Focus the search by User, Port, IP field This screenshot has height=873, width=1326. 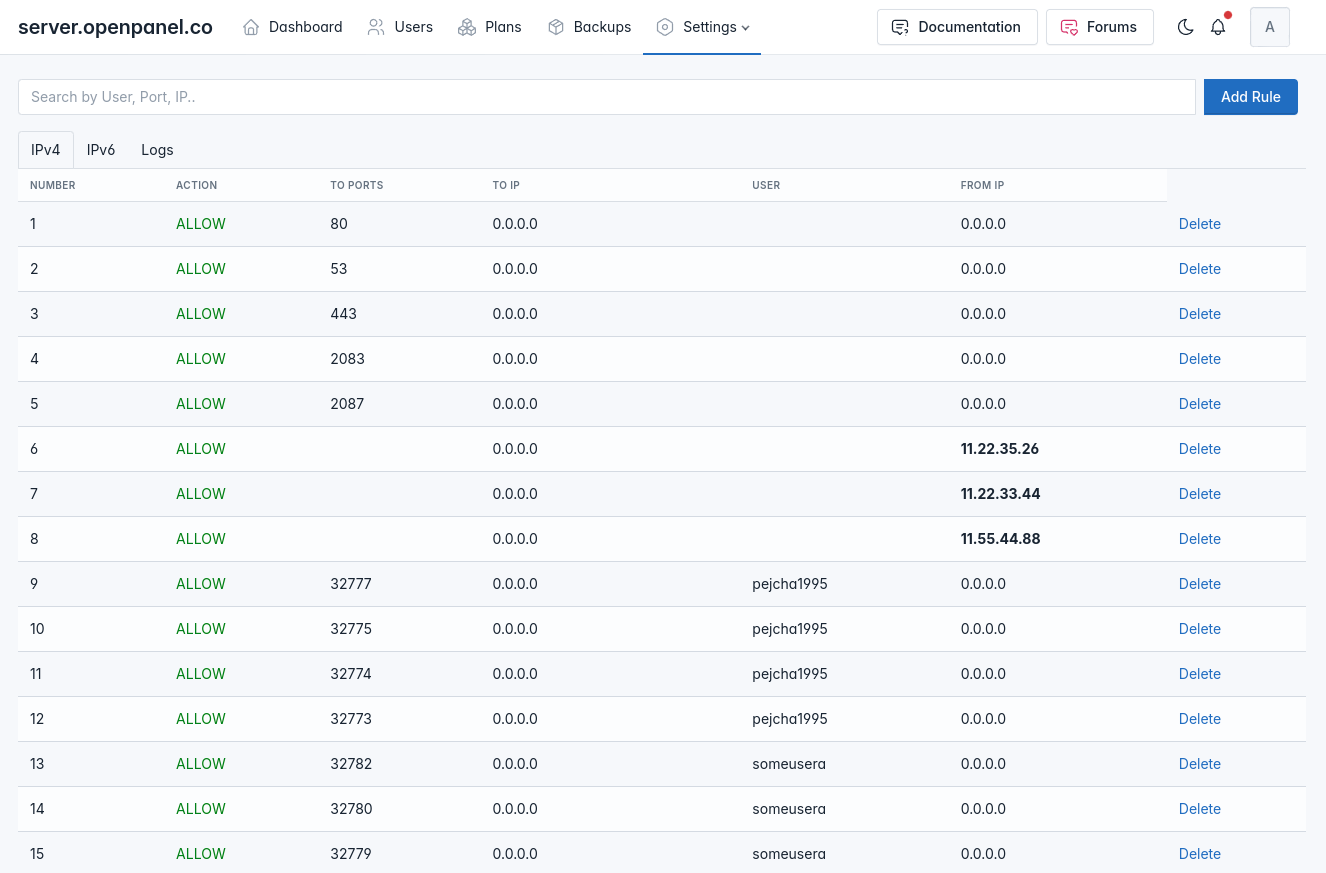click(606, 97)
